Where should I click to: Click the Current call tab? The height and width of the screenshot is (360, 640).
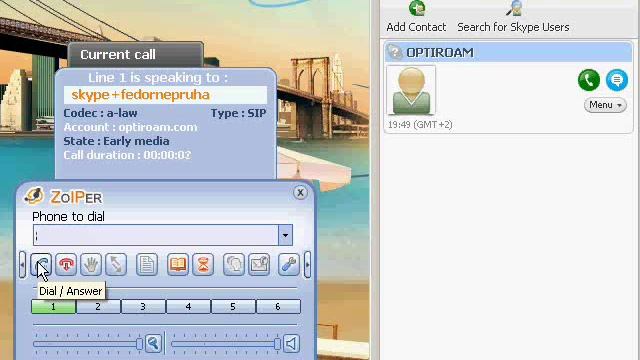click(x=136, y=55)
